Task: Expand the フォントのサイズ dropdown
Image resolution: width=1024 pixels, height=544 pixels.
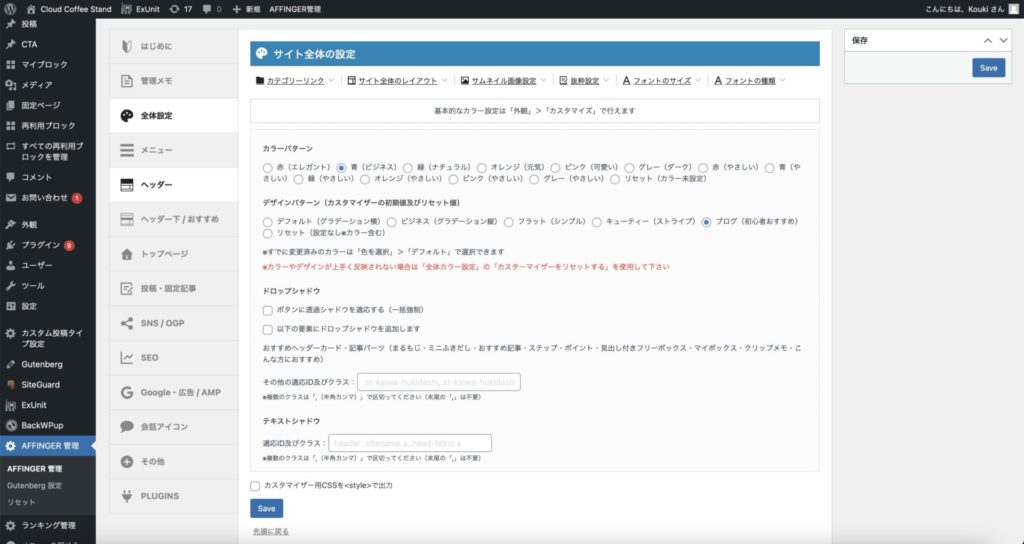Action: coord(662,81)
